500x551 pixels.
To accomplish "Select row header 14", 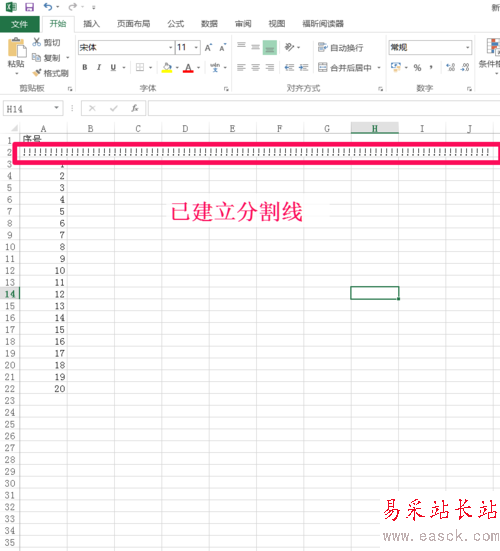I will coord(10,294).
